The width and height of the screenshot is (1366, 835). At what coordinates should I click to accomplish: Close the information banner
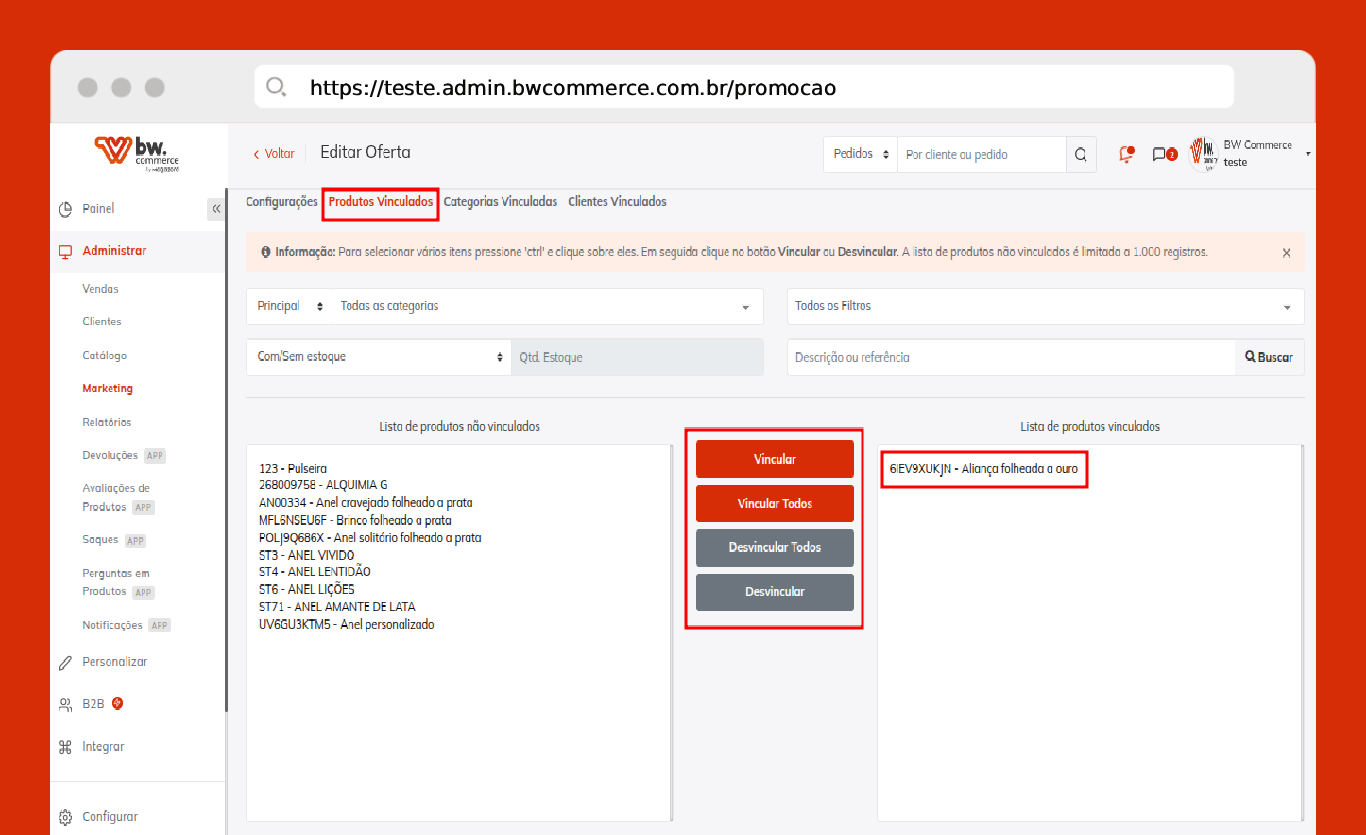point(1286,253)
